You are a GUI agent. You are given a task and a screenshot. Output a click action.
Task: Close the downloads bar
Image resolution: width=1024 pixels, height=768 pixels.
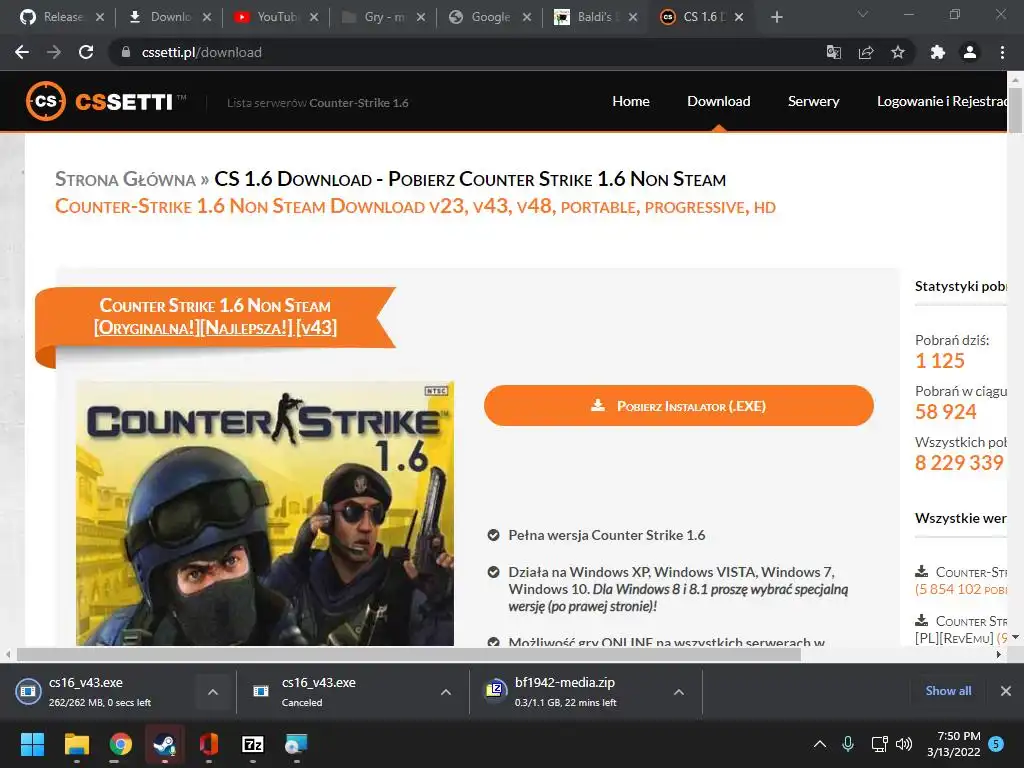point(1006,691)
